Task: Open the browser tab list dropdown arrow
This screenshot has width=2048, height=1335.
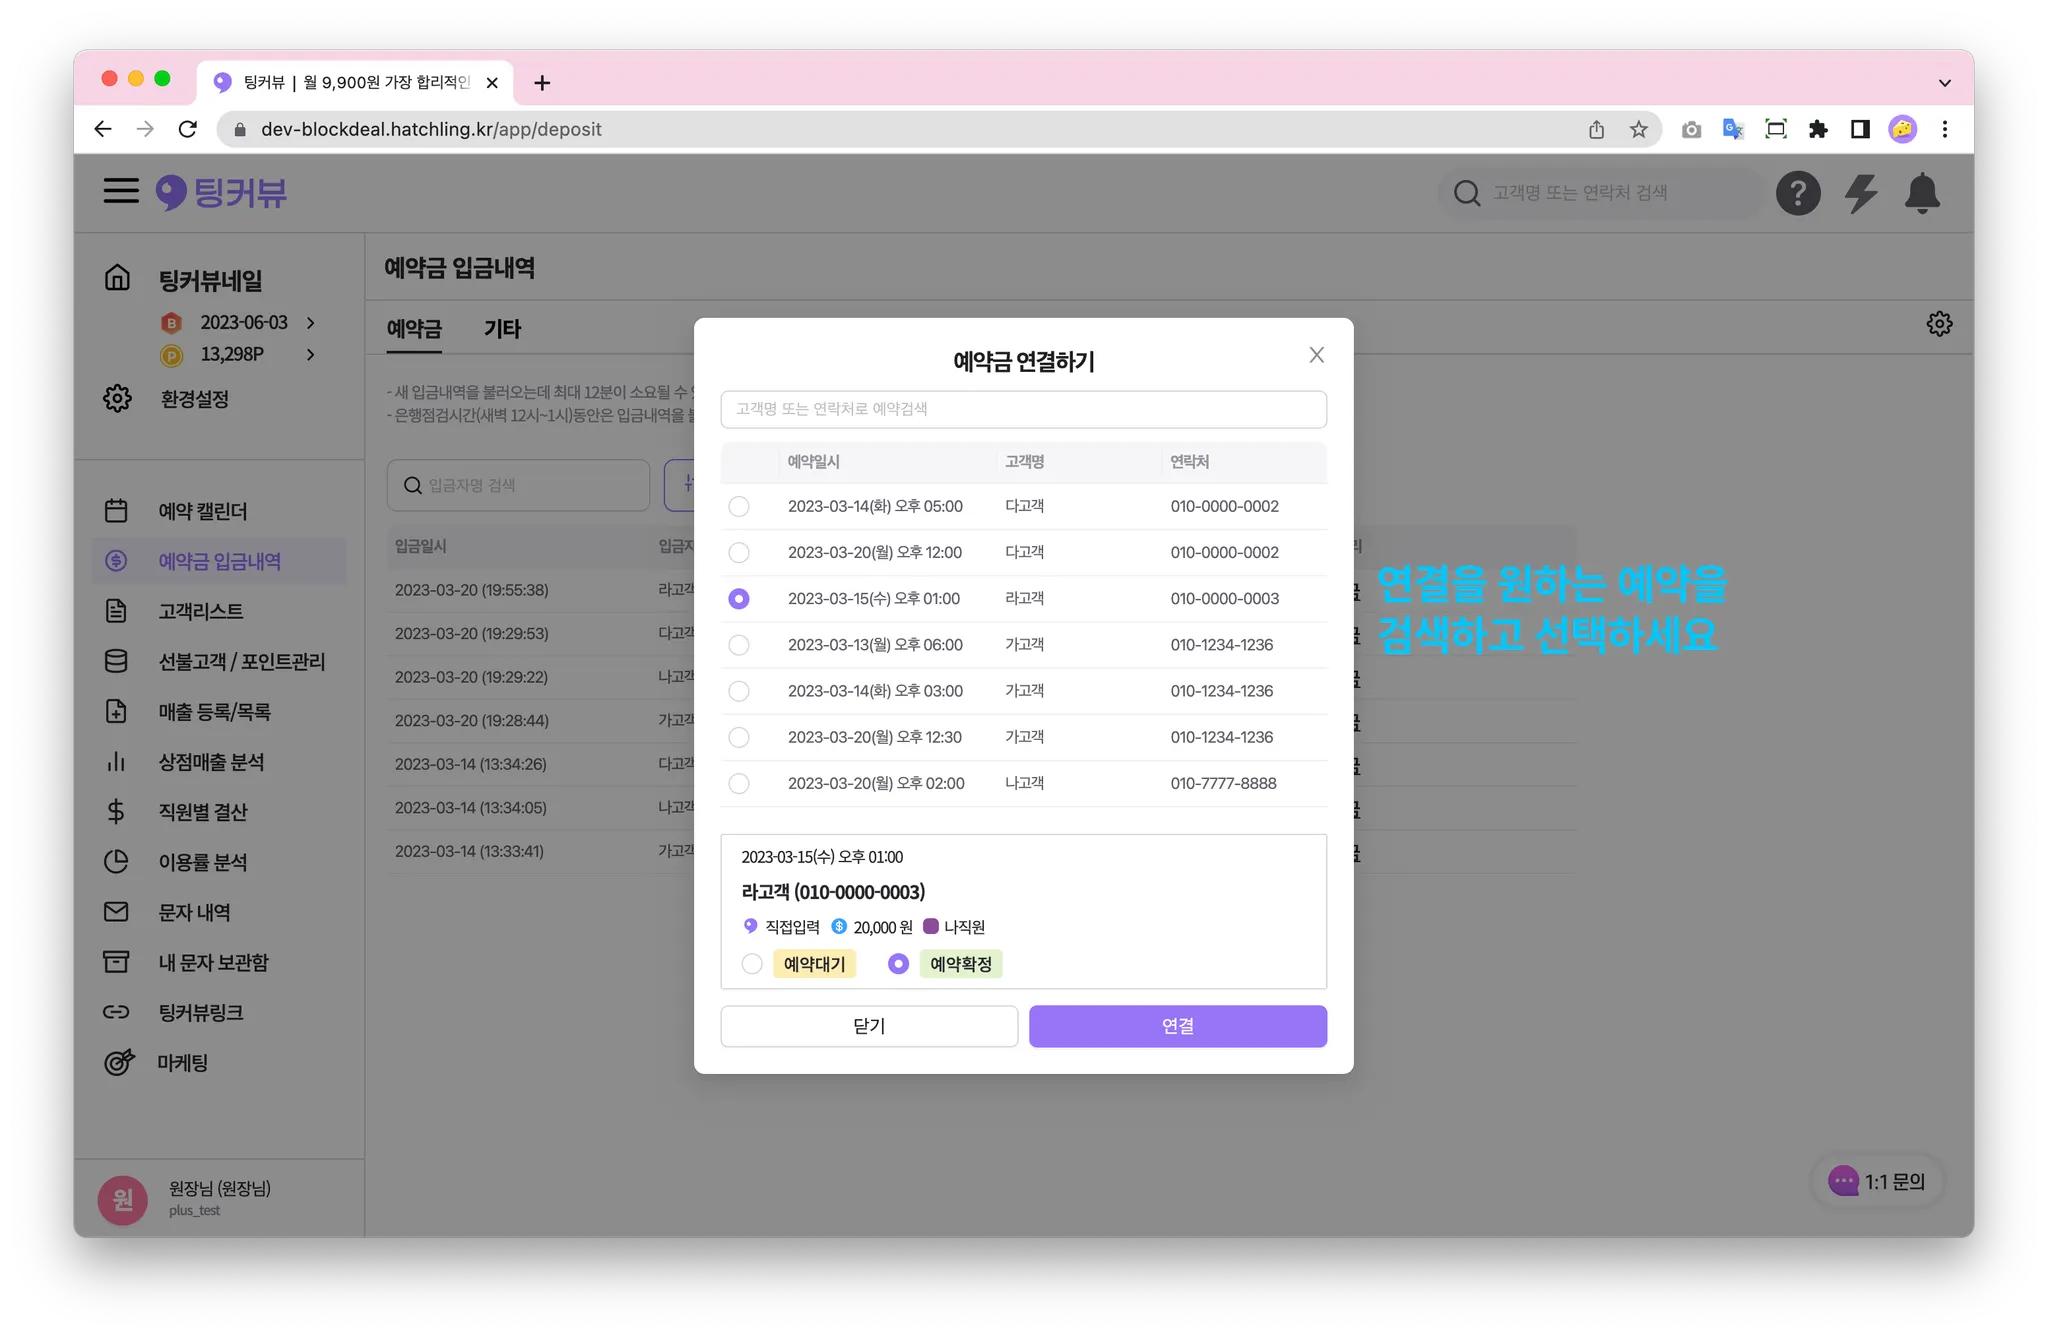Action: point(1944,83)
